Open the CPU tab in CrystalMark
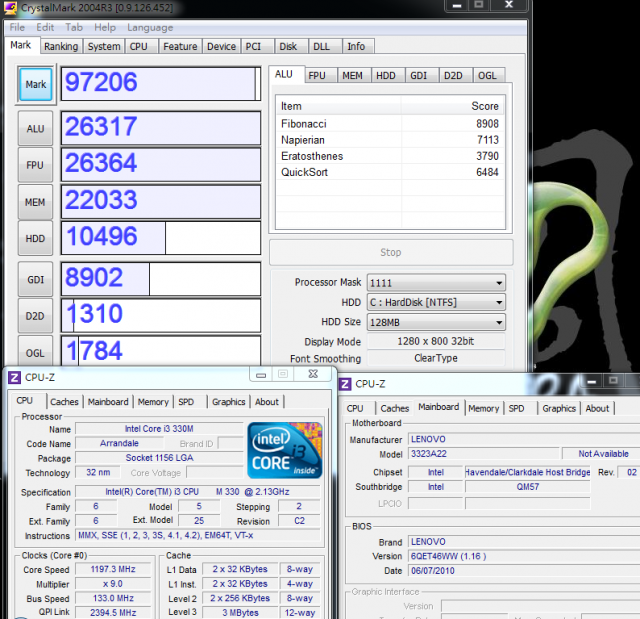Screen dimensions: 640x619 [x=139, y=47]
